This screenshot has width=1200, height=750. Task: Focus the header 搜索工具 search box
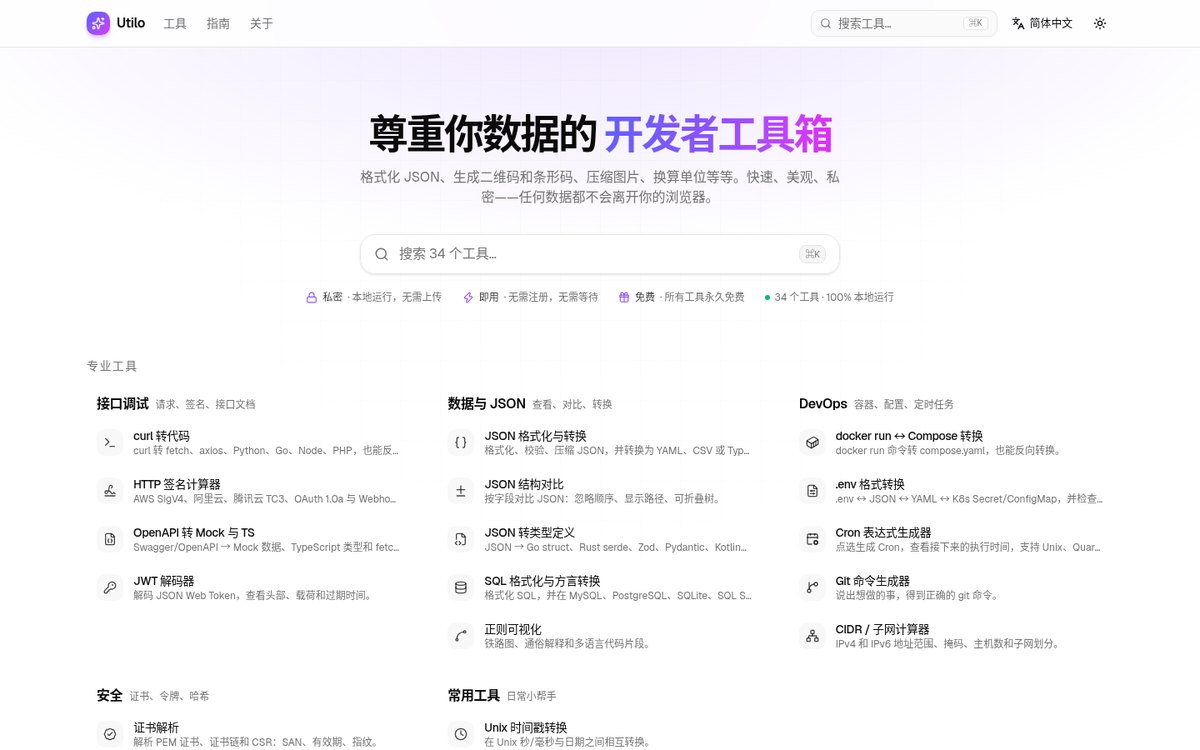[904, 23]
